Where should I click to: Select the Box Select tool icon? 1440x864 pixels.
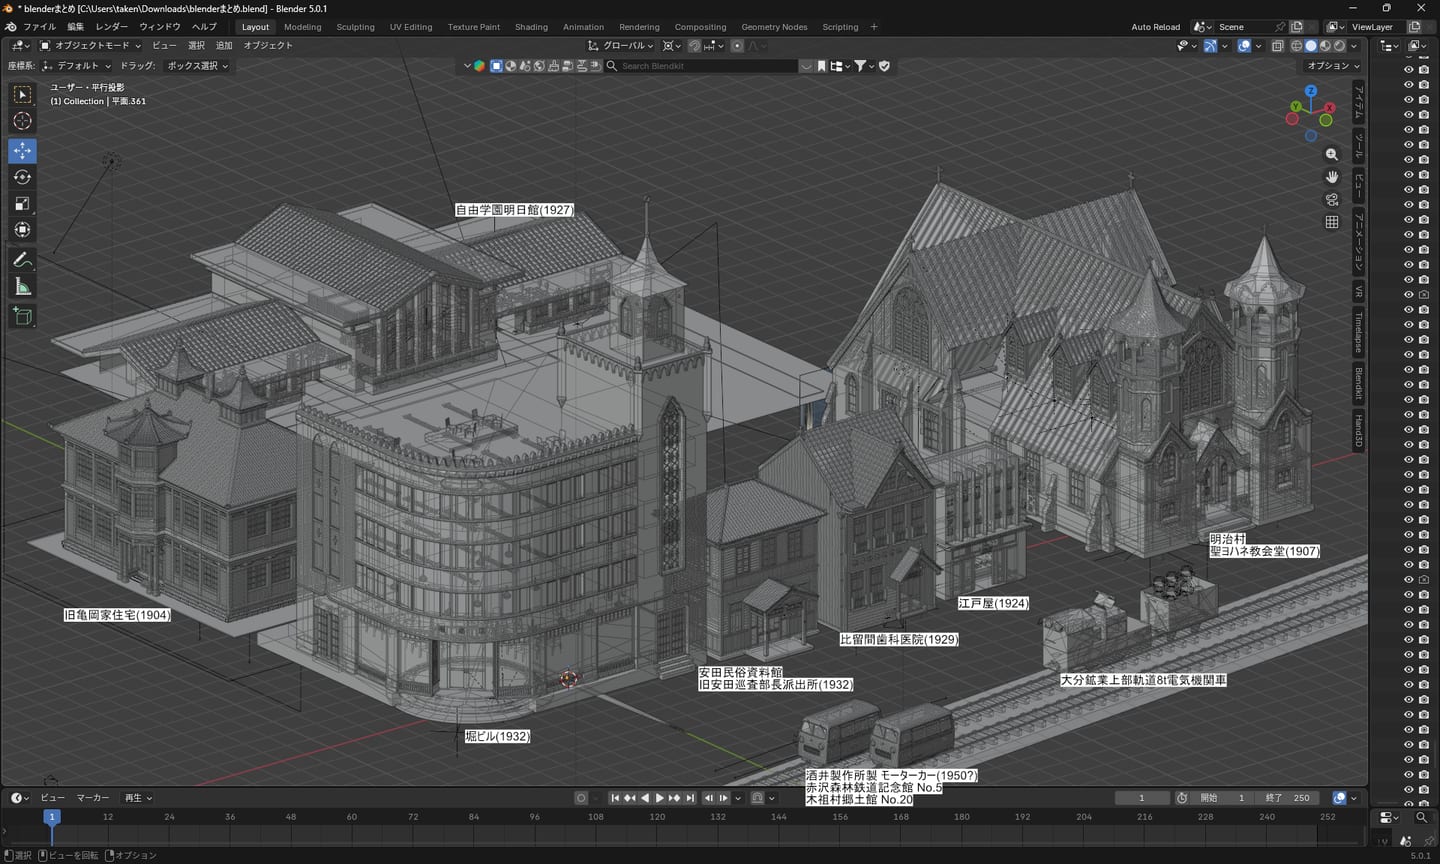point(22,95)
